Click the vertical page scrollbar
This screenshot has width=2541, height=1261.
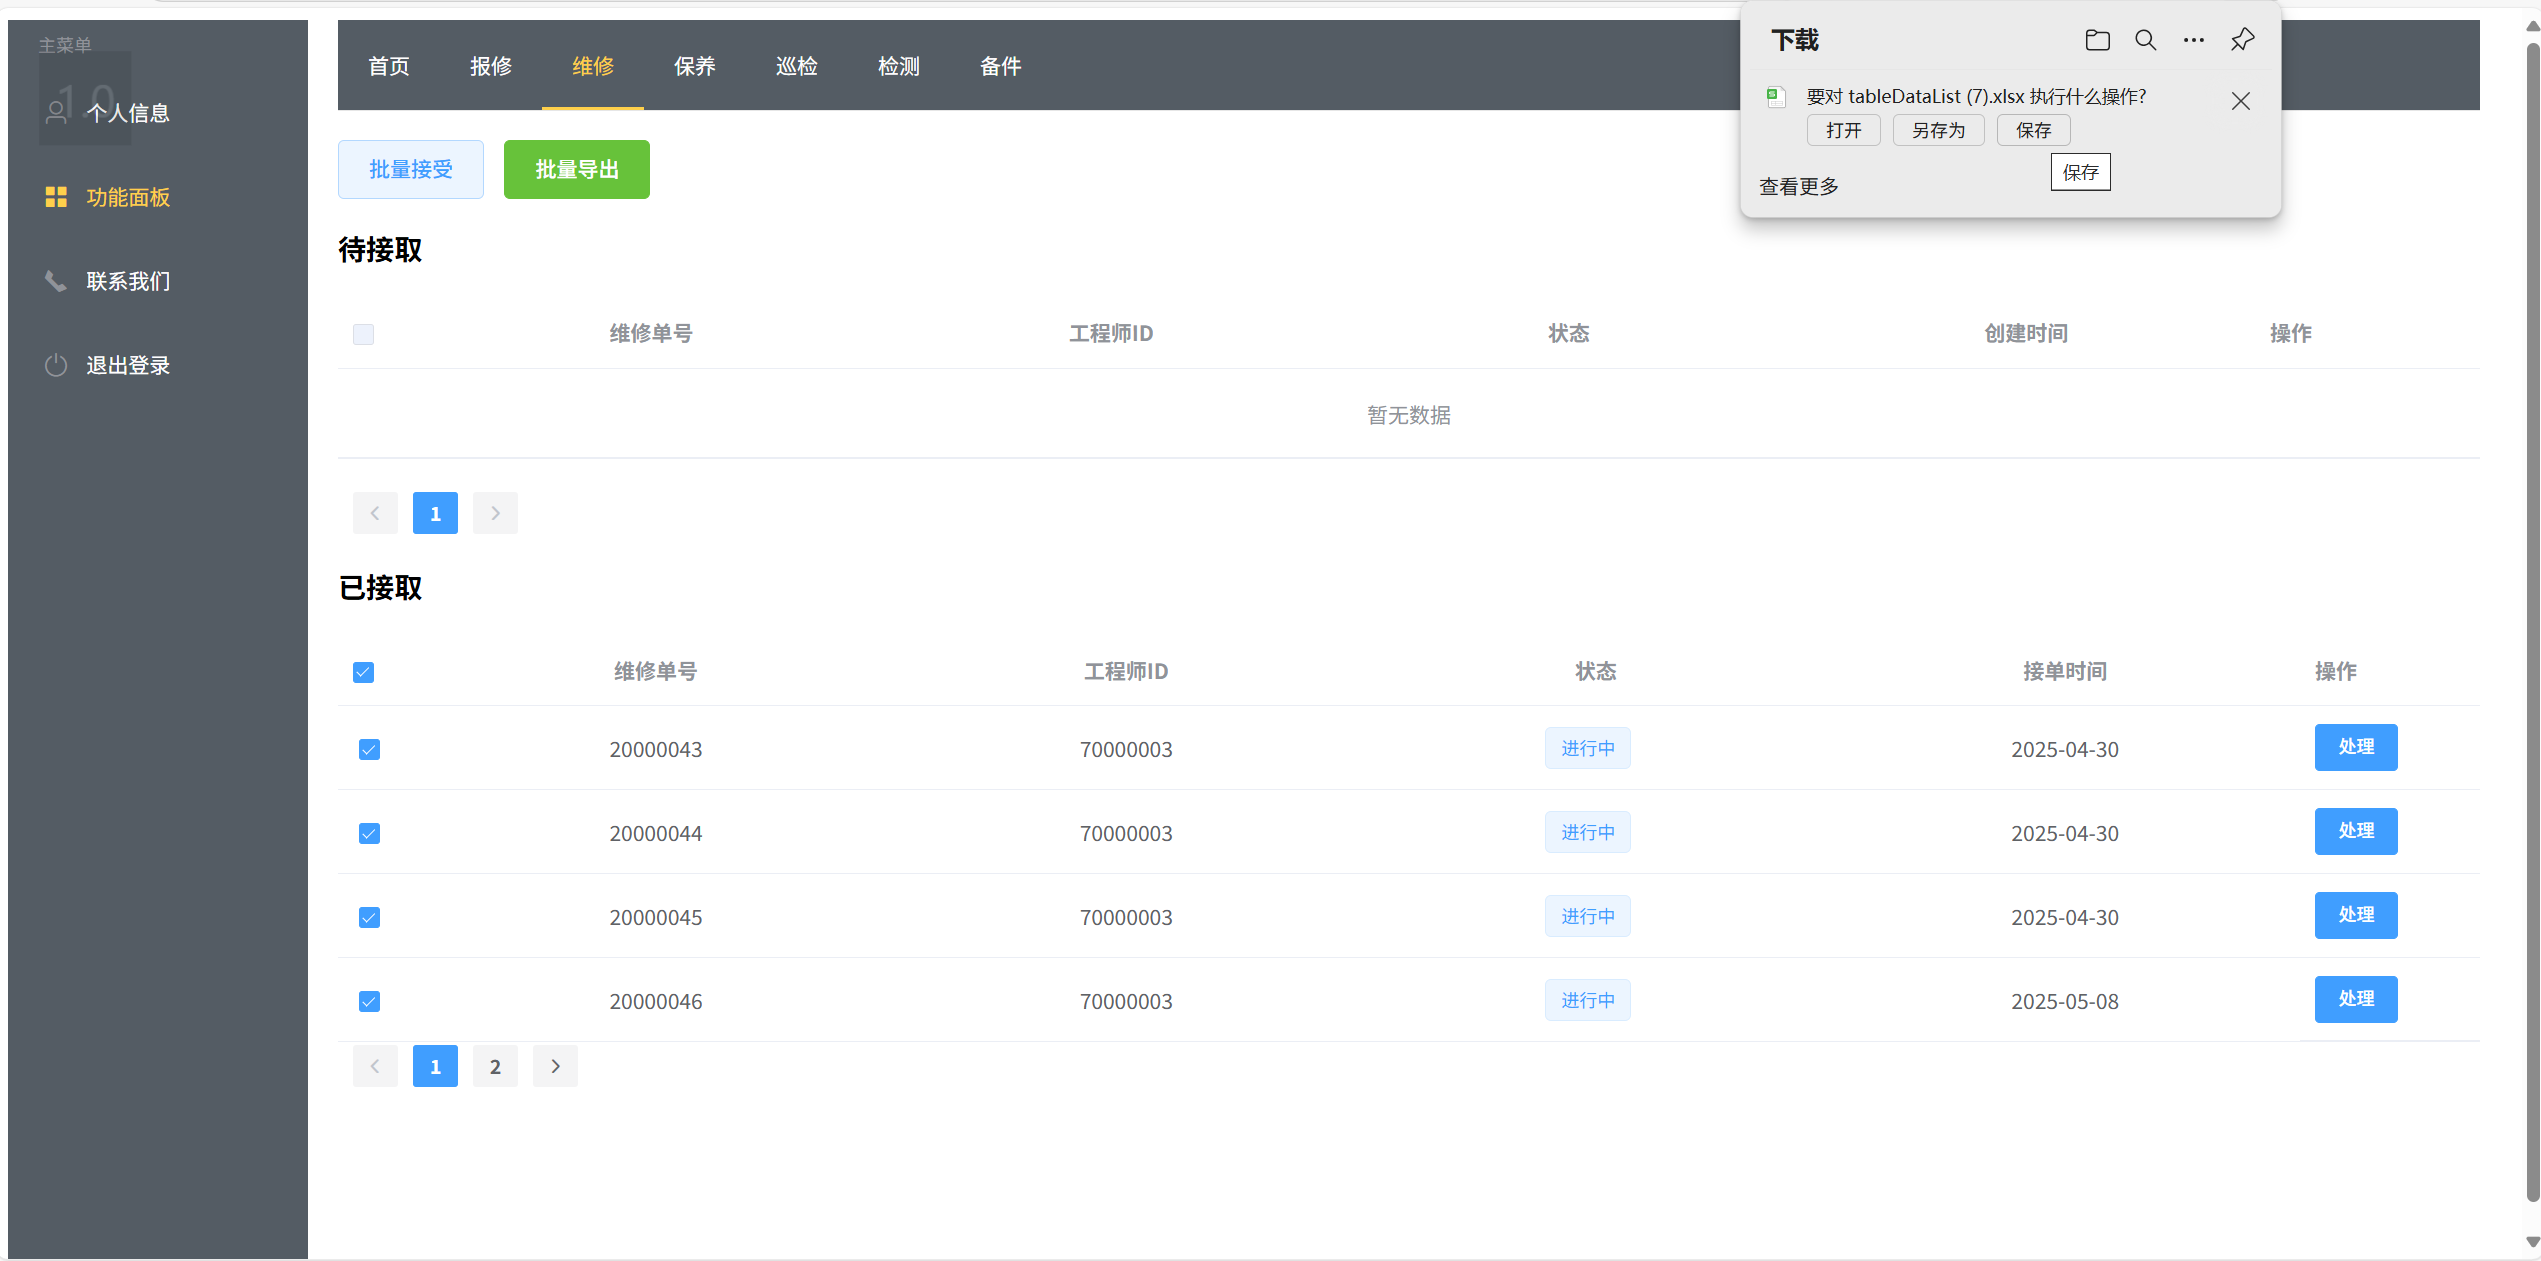[x=2532, y=620]
